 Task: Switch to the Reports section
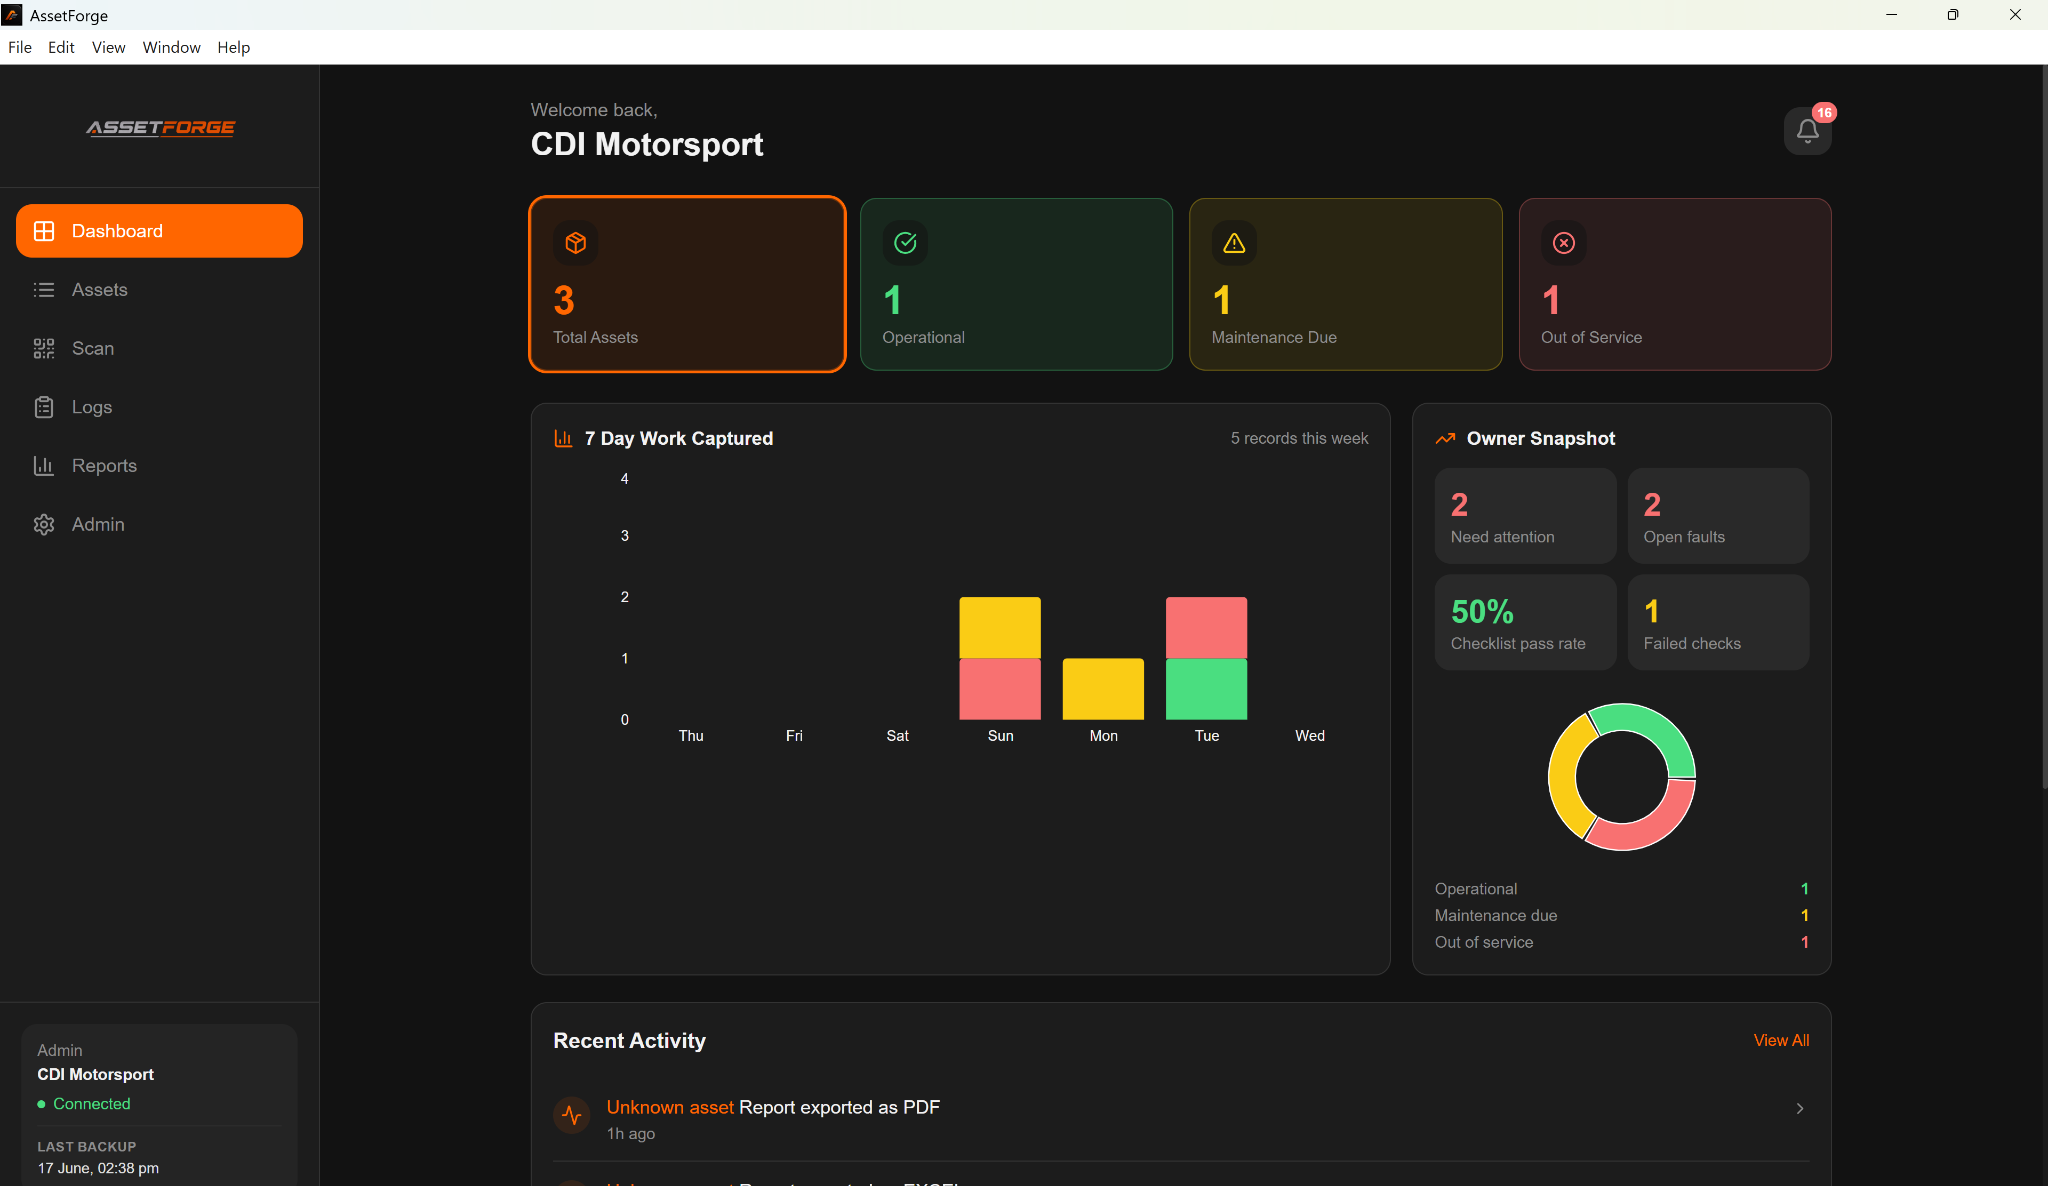(159, 466)
